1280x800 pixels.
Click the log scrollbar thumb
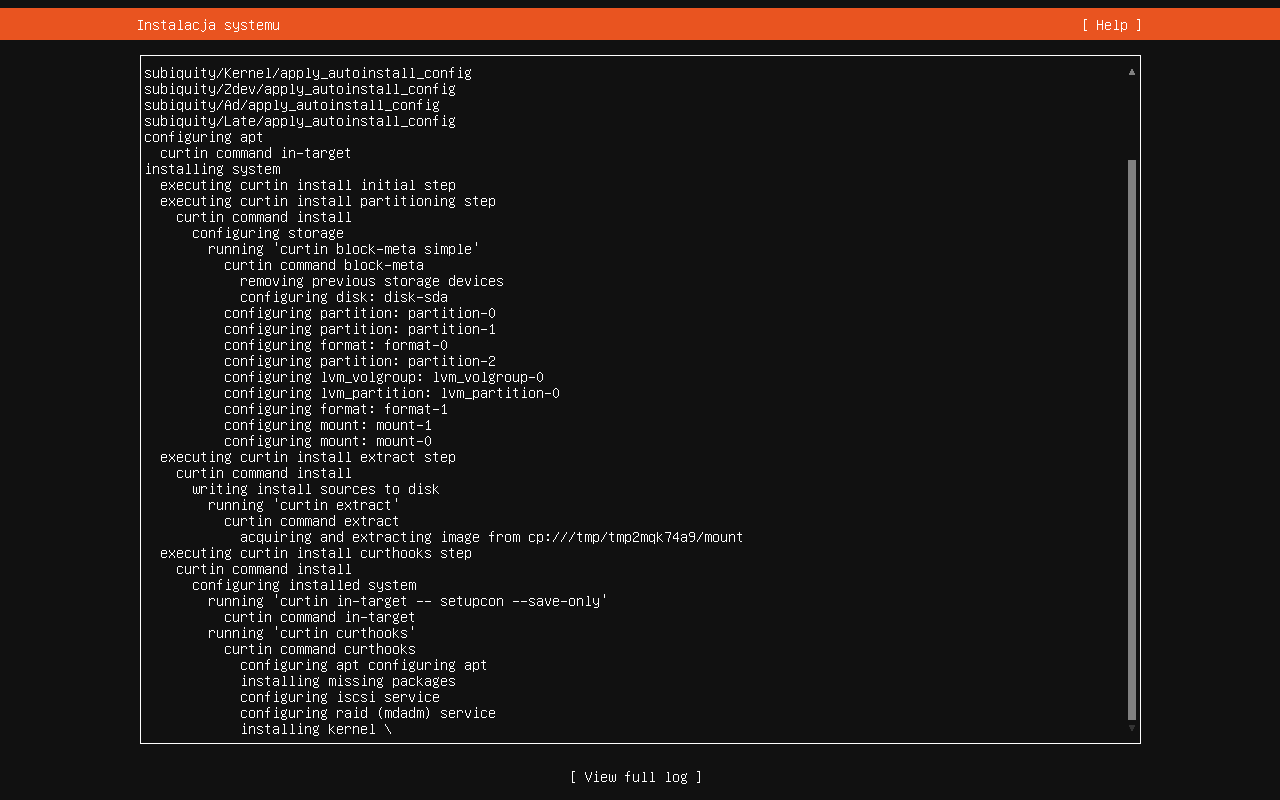pyautogui.click(x=1132, y=440)
